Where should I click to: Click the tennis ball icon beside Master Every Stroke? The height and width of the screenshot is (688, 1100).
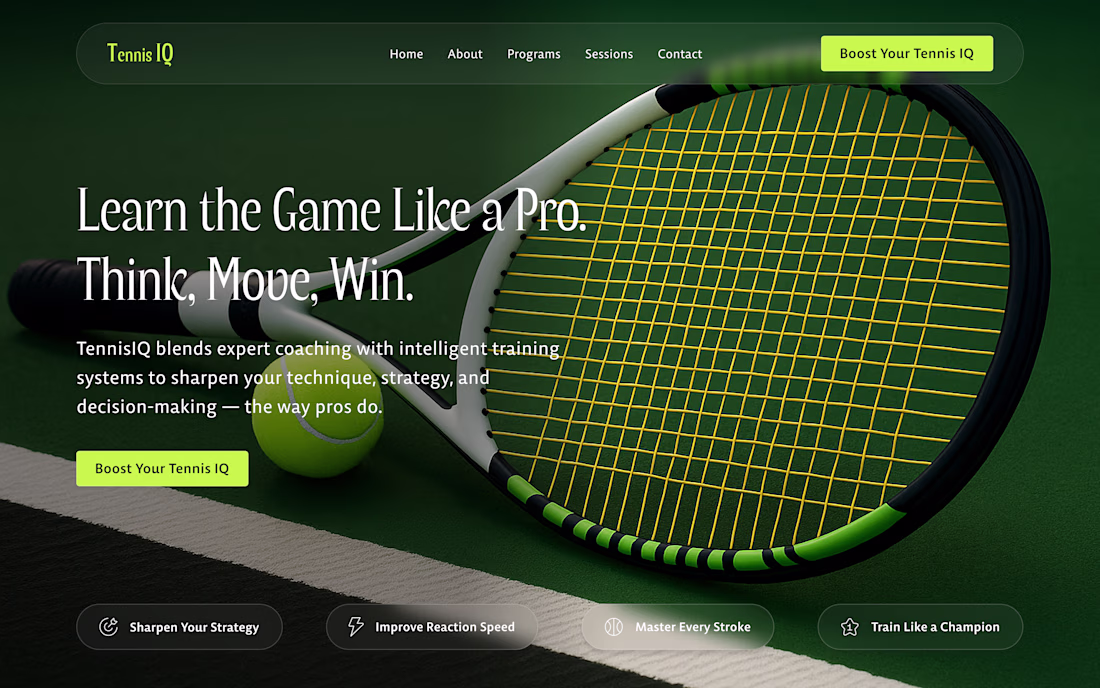(x=614, y=627)
